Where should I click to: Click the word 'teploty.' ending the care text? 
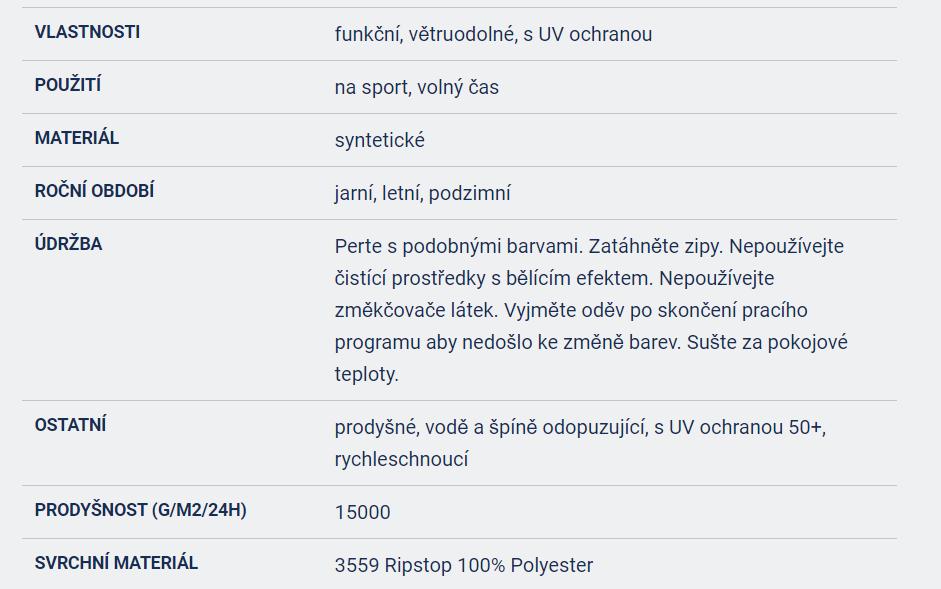366,374
